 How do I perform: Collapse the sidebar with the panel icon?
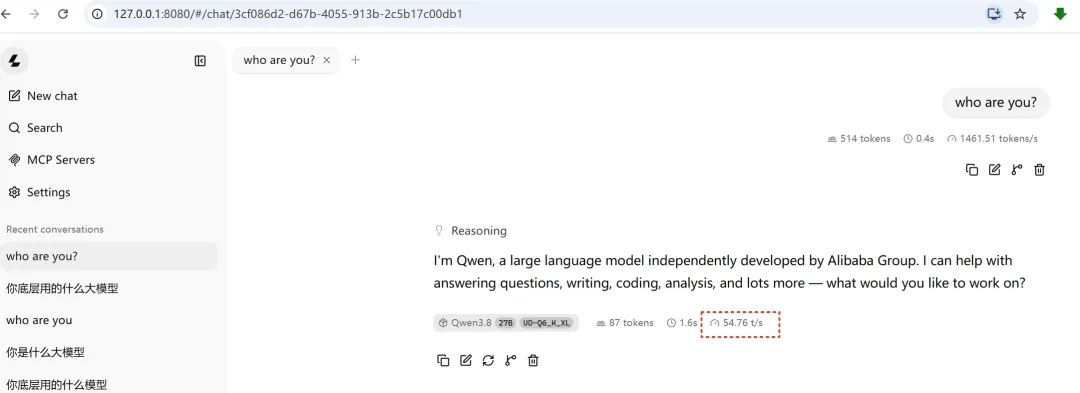[200, 61]
